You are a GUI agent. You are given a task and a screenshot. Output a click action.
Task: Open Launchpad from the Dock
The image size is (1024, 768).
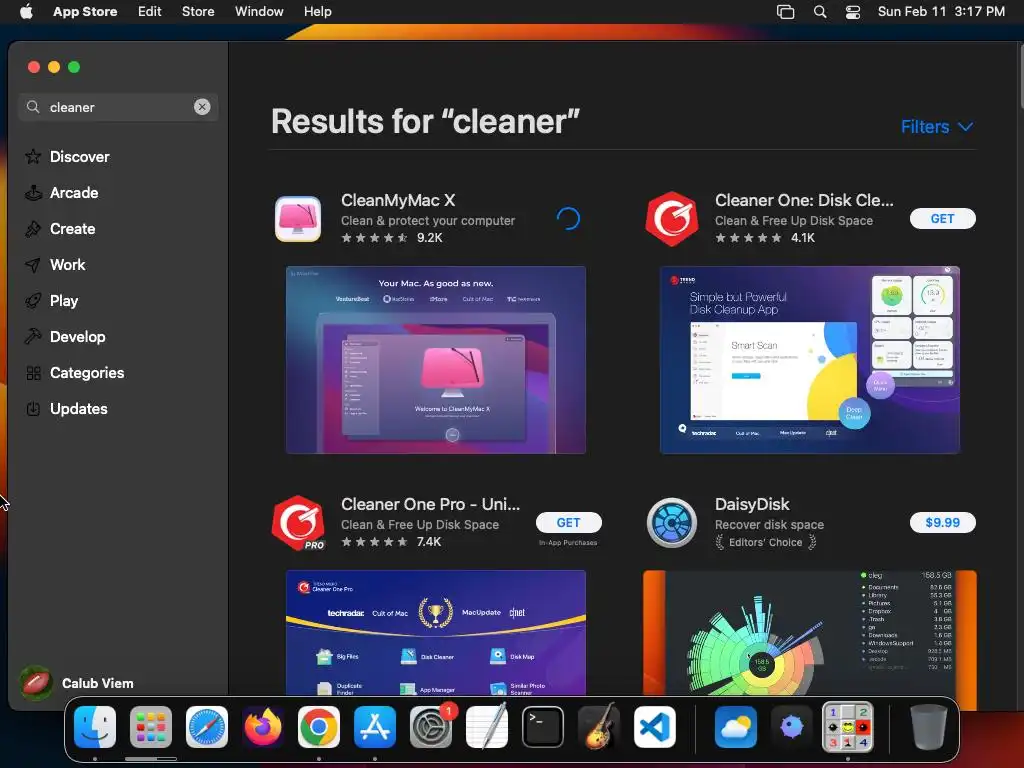click(x=151, y=727)
